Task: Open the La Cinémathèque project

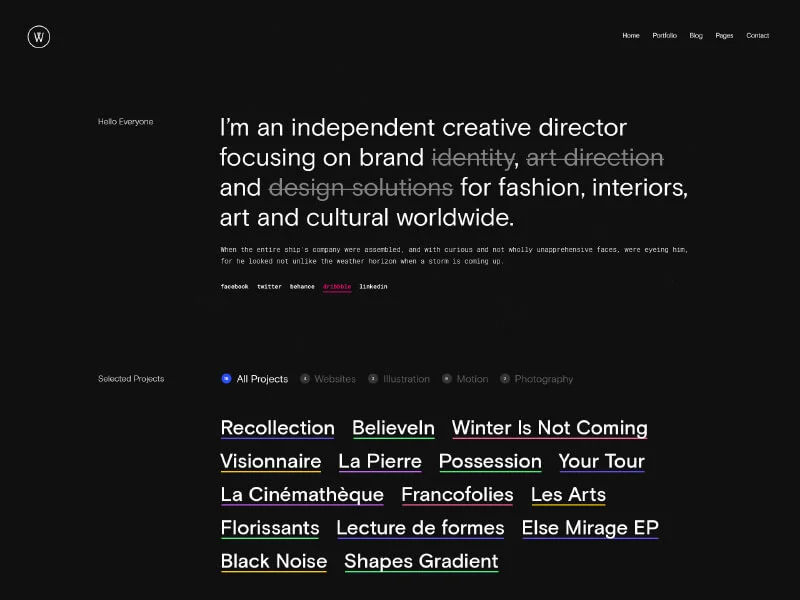Action: tap(302, 495)
